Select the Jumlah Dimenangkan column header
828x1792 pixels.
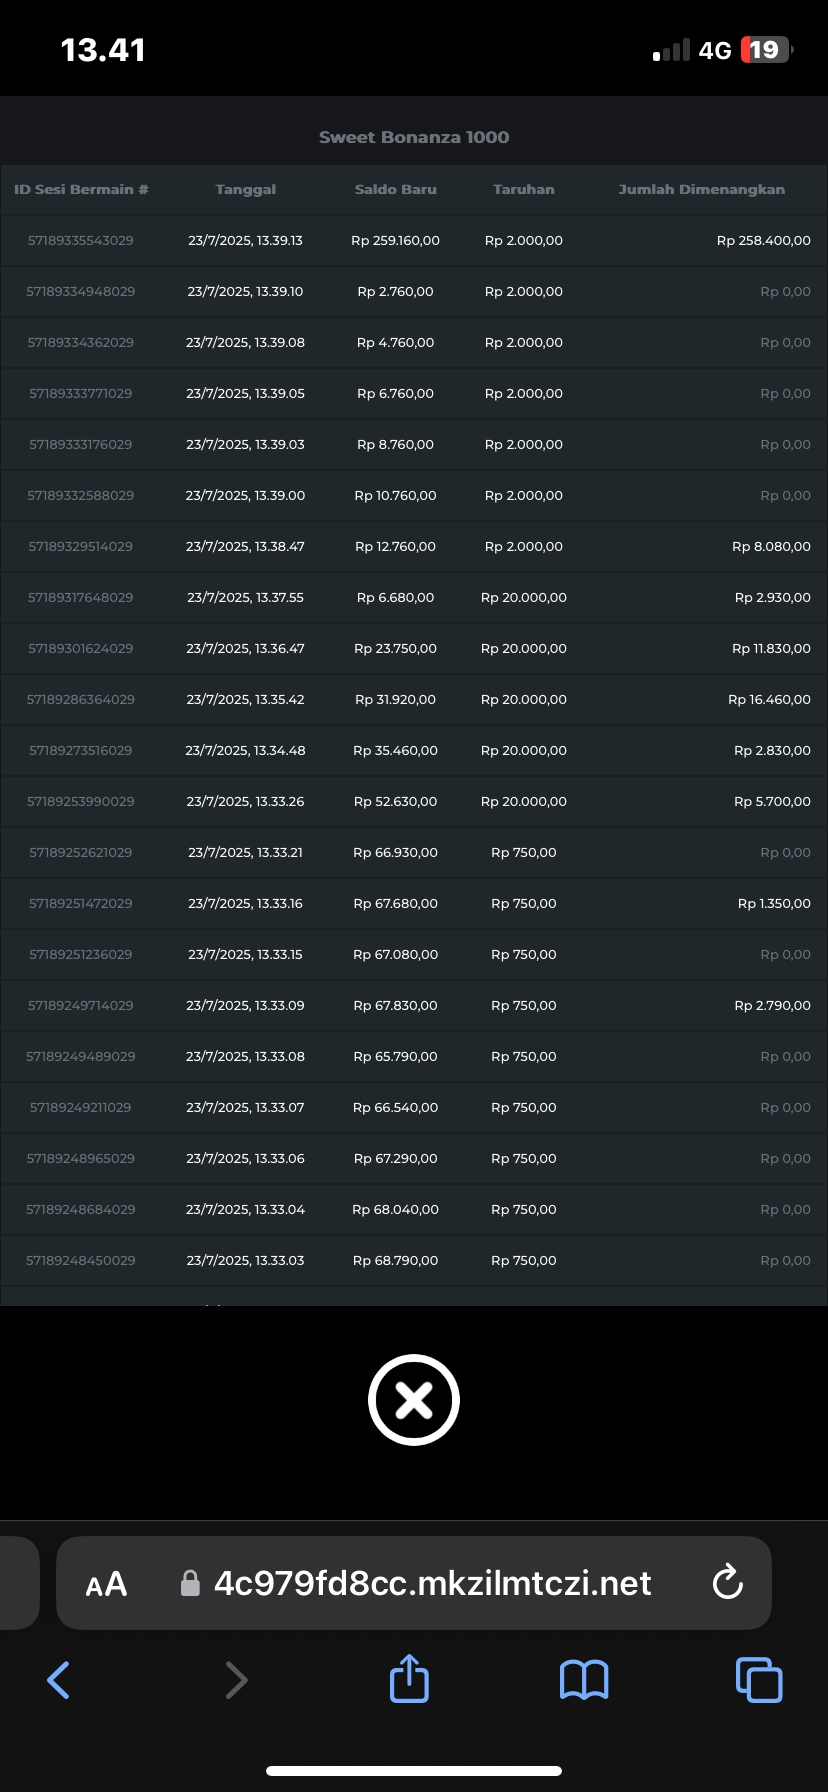click(701, 190)
